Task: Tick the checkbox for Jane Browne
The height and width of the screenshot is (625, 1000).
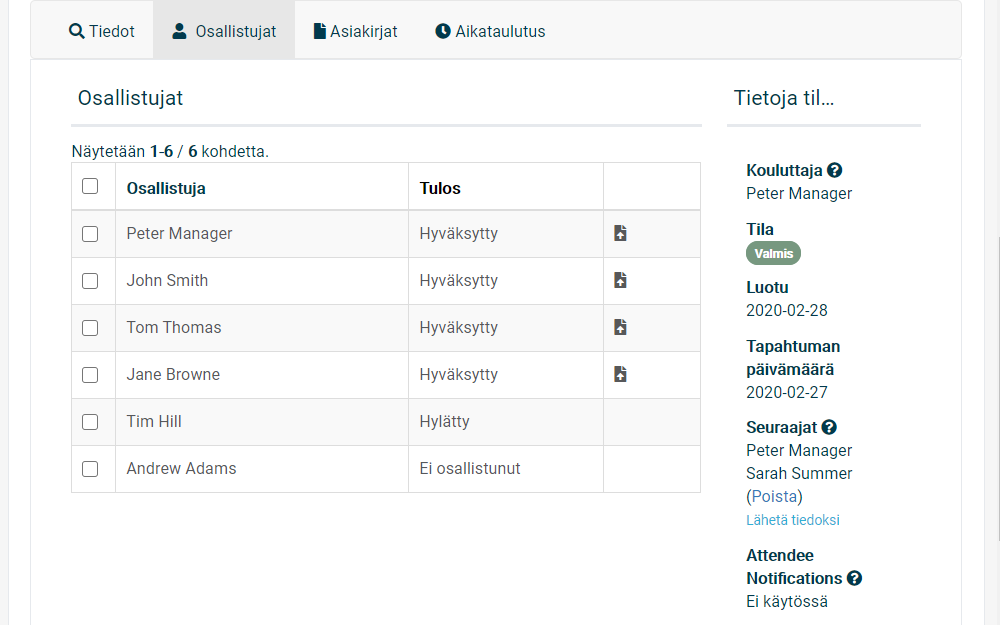Action: click(x=90, y=375)
